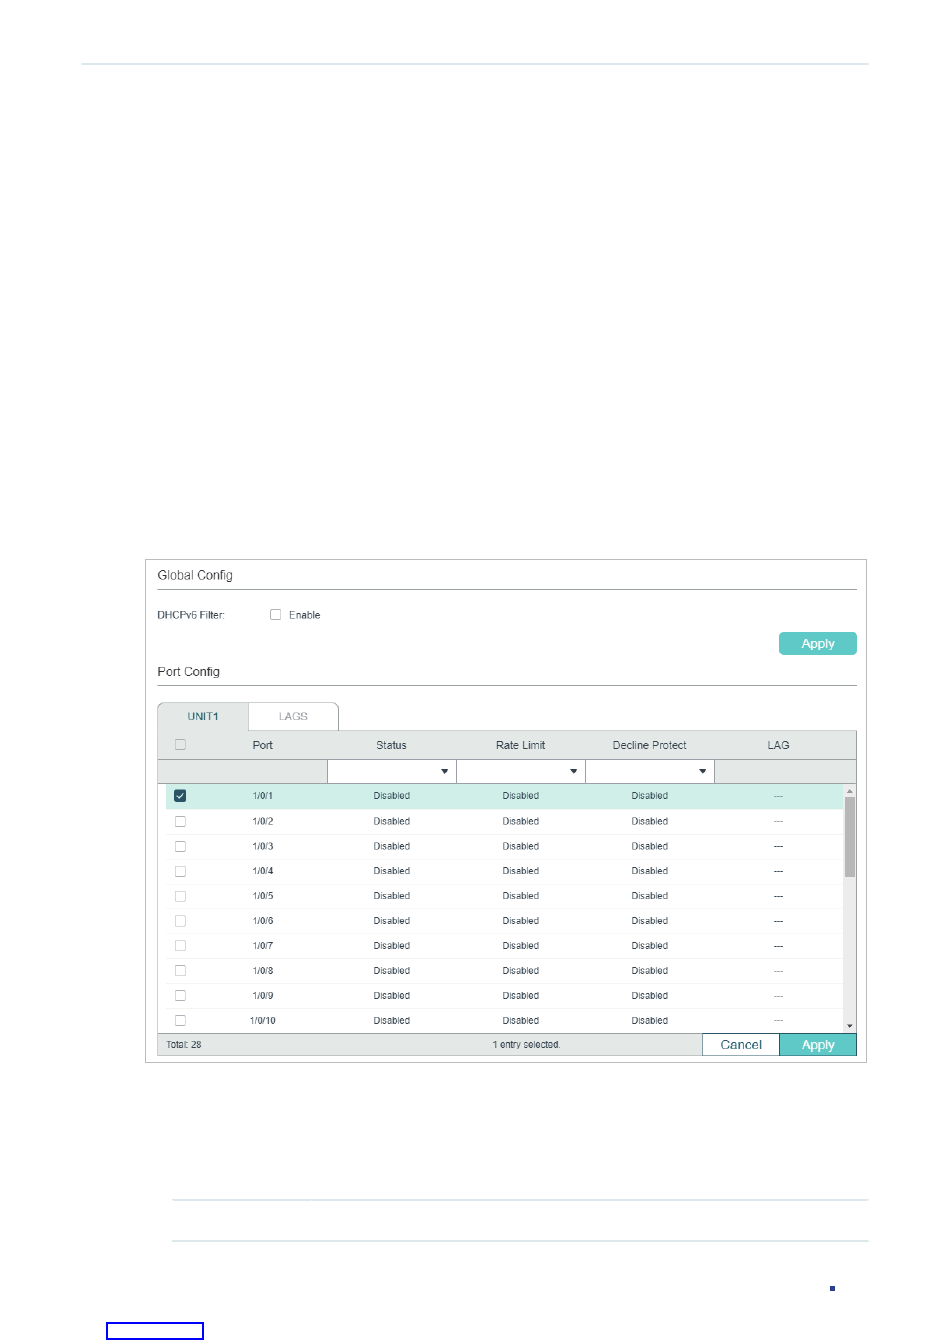
Task: Click the Status column header
Action: (x=391, y=745)
